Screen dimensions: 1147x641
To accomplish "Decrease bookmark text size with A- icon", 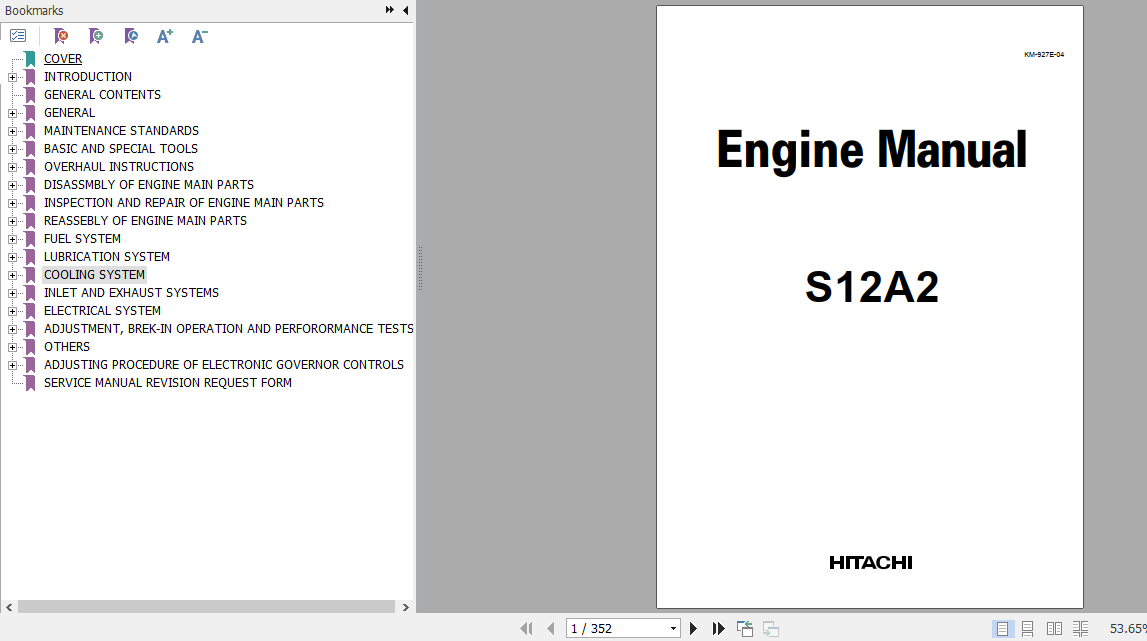I will tap(199, 36).
